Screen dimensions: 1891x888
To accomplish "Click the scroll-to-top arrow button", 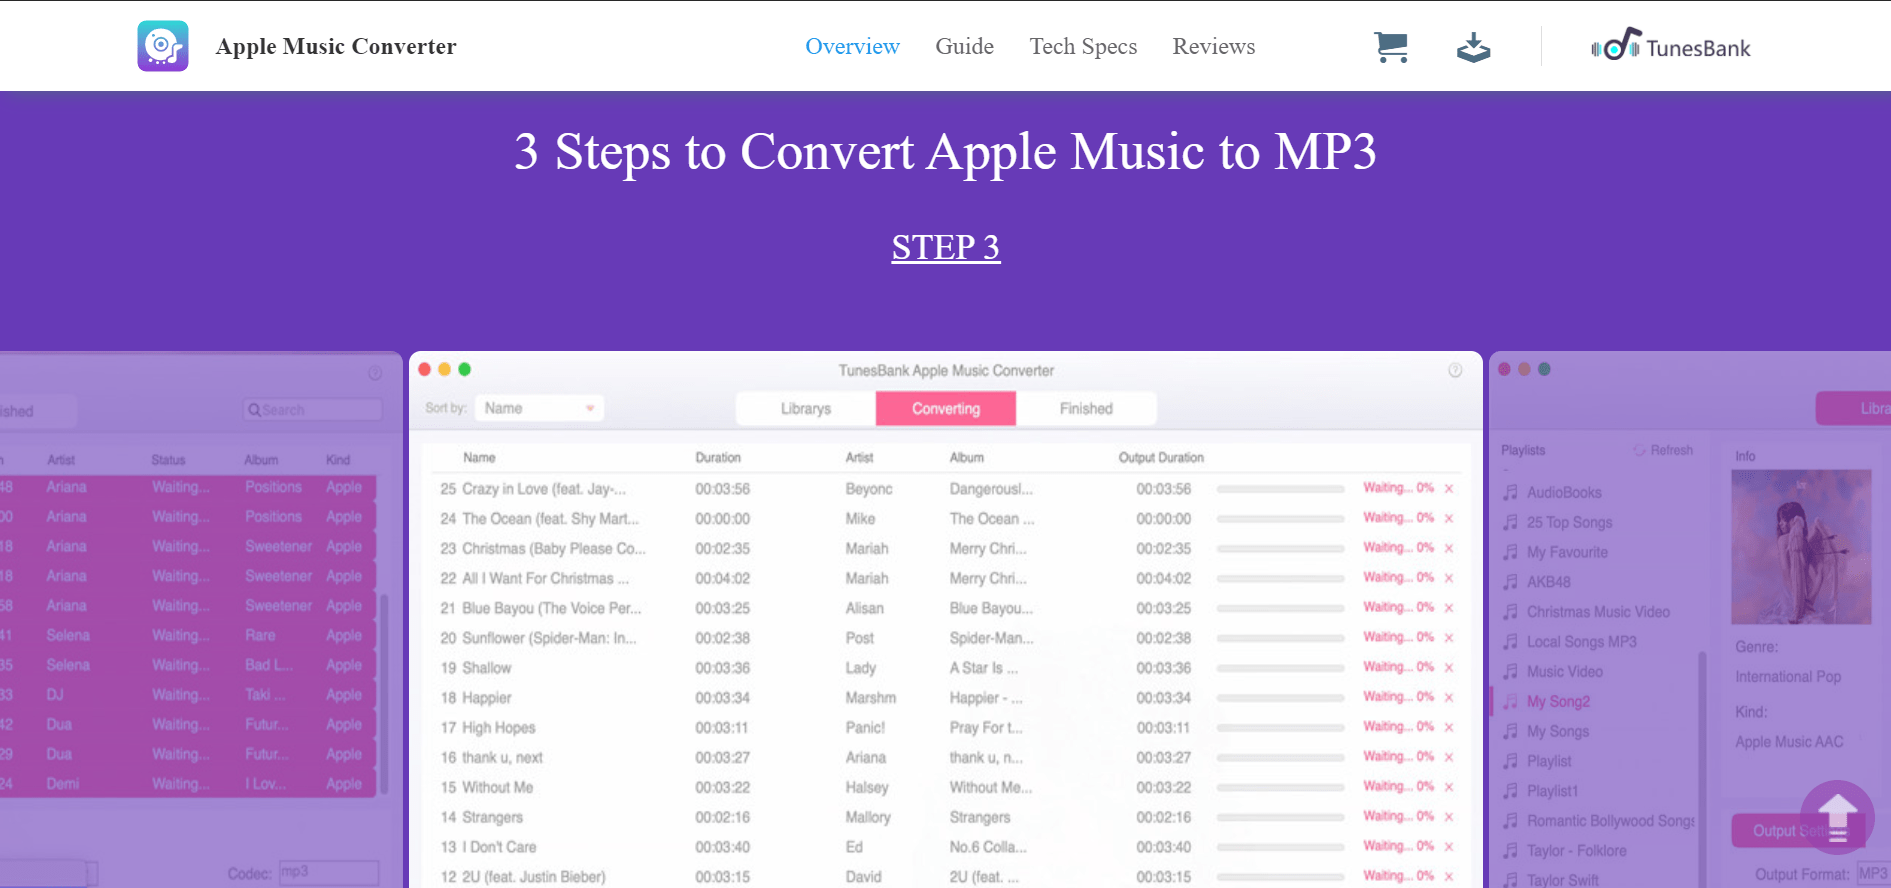I will 1837,817.
